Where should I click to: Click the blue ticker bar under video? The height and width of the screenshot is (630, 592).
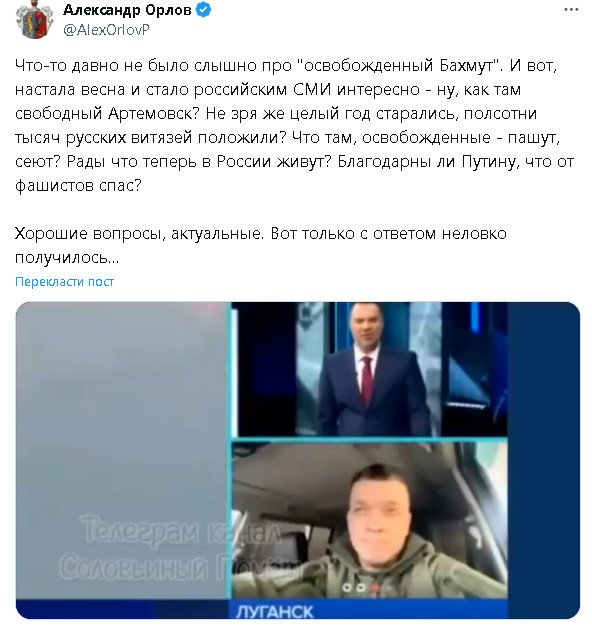[298, 609]
